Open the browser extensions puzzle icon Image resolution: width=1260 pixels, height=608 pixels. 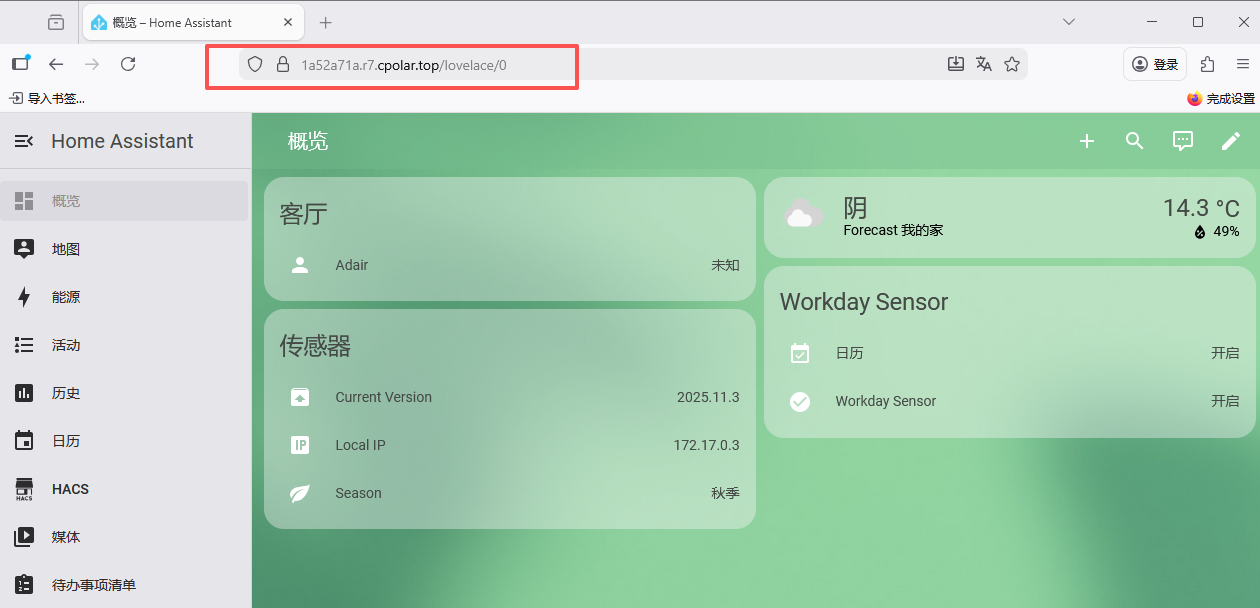click(x=1207, y=64)
